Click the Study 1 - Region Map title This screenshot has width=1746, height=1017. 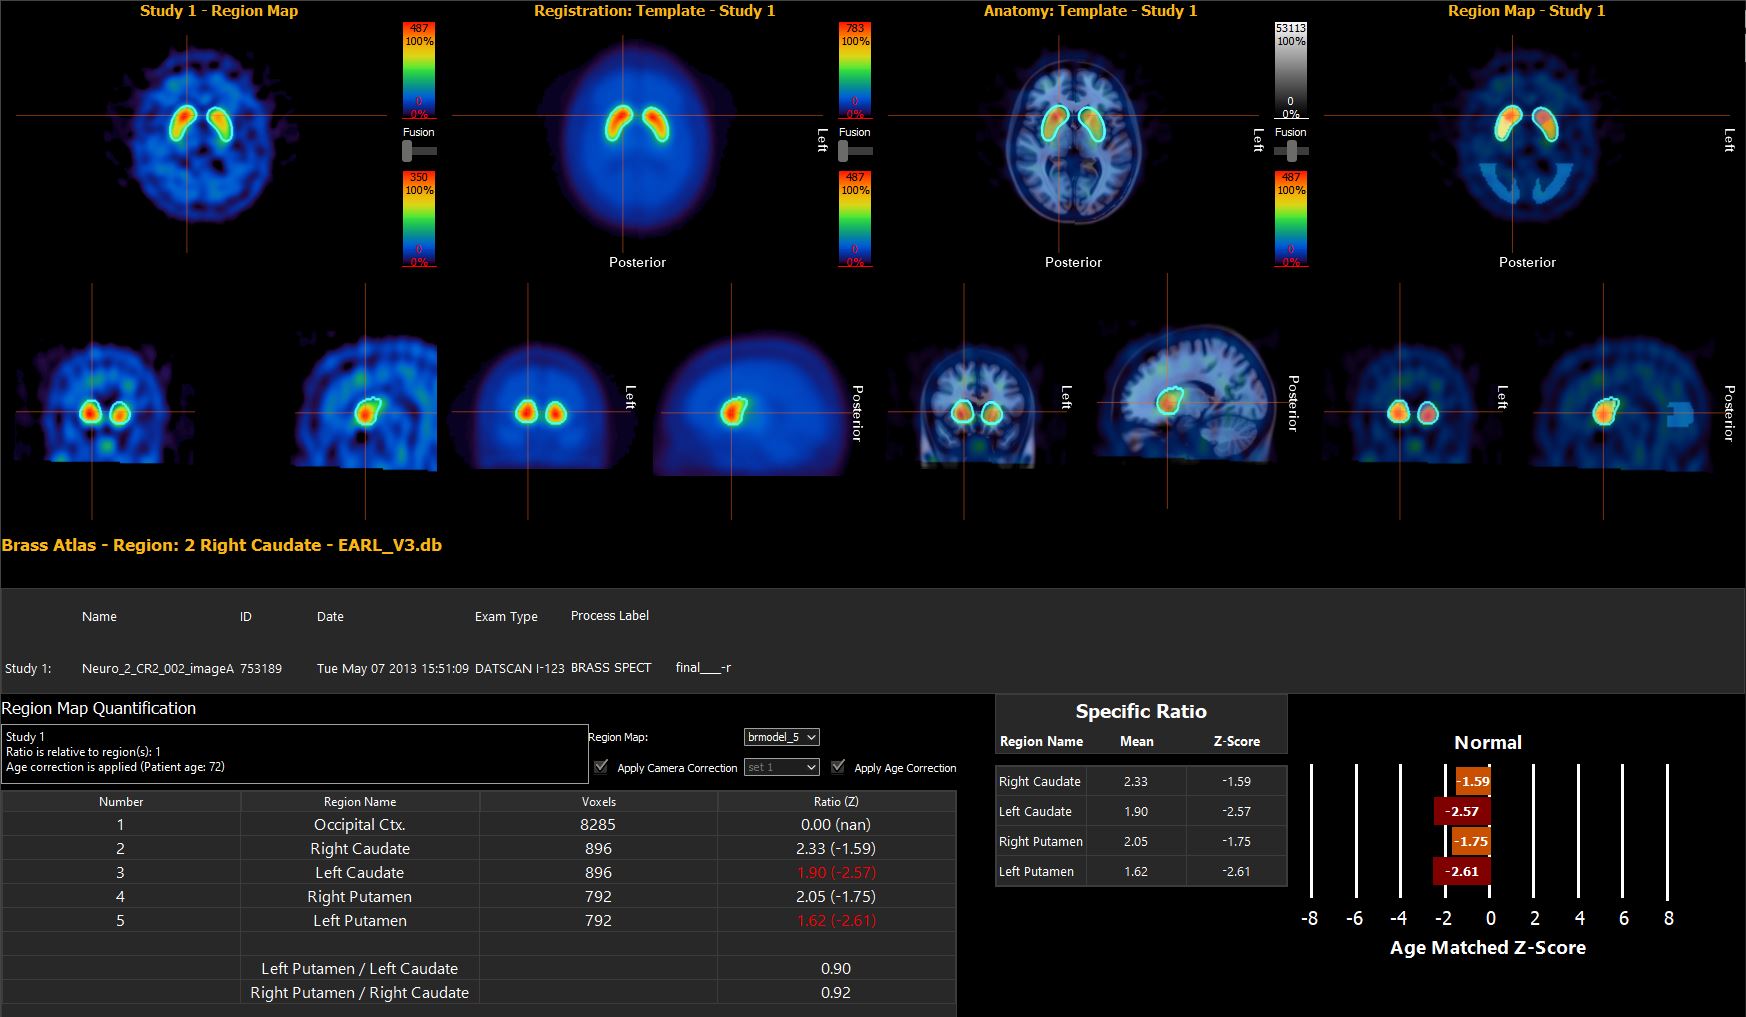tap(218, 11)
